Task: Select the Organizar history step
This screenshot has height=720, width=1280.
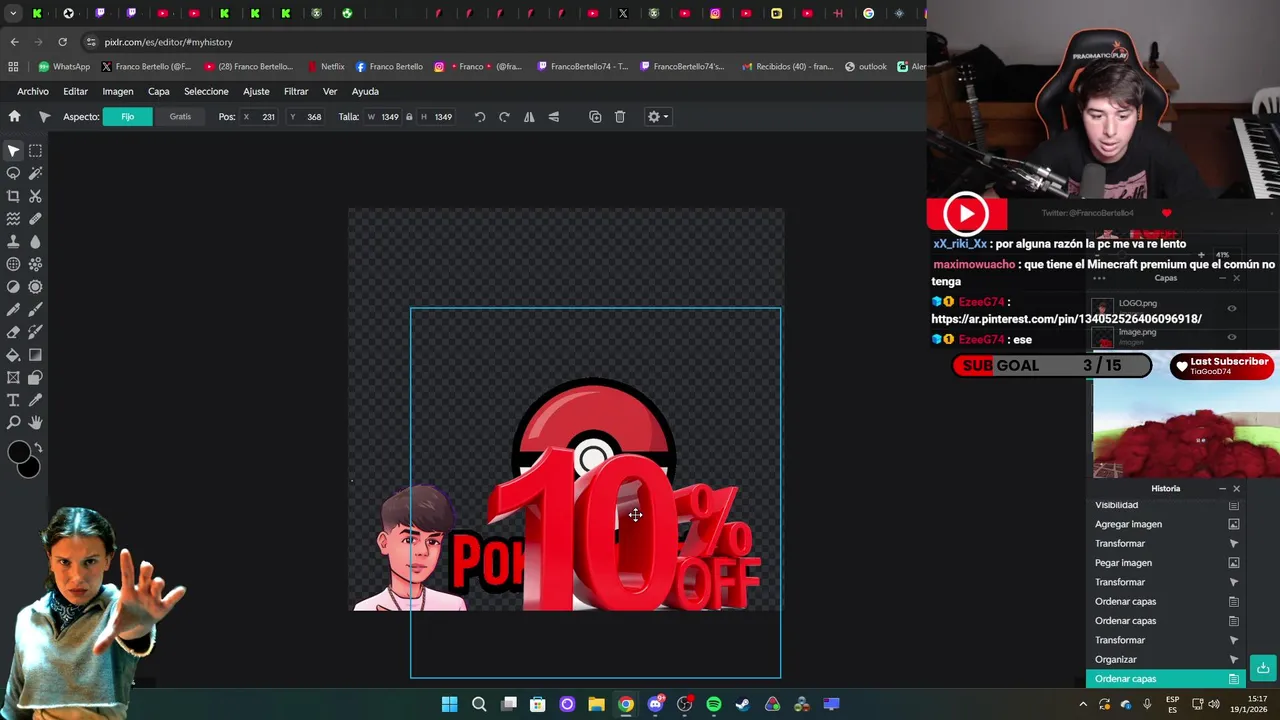Action: pyautogui.click(x=1165, y=660)
